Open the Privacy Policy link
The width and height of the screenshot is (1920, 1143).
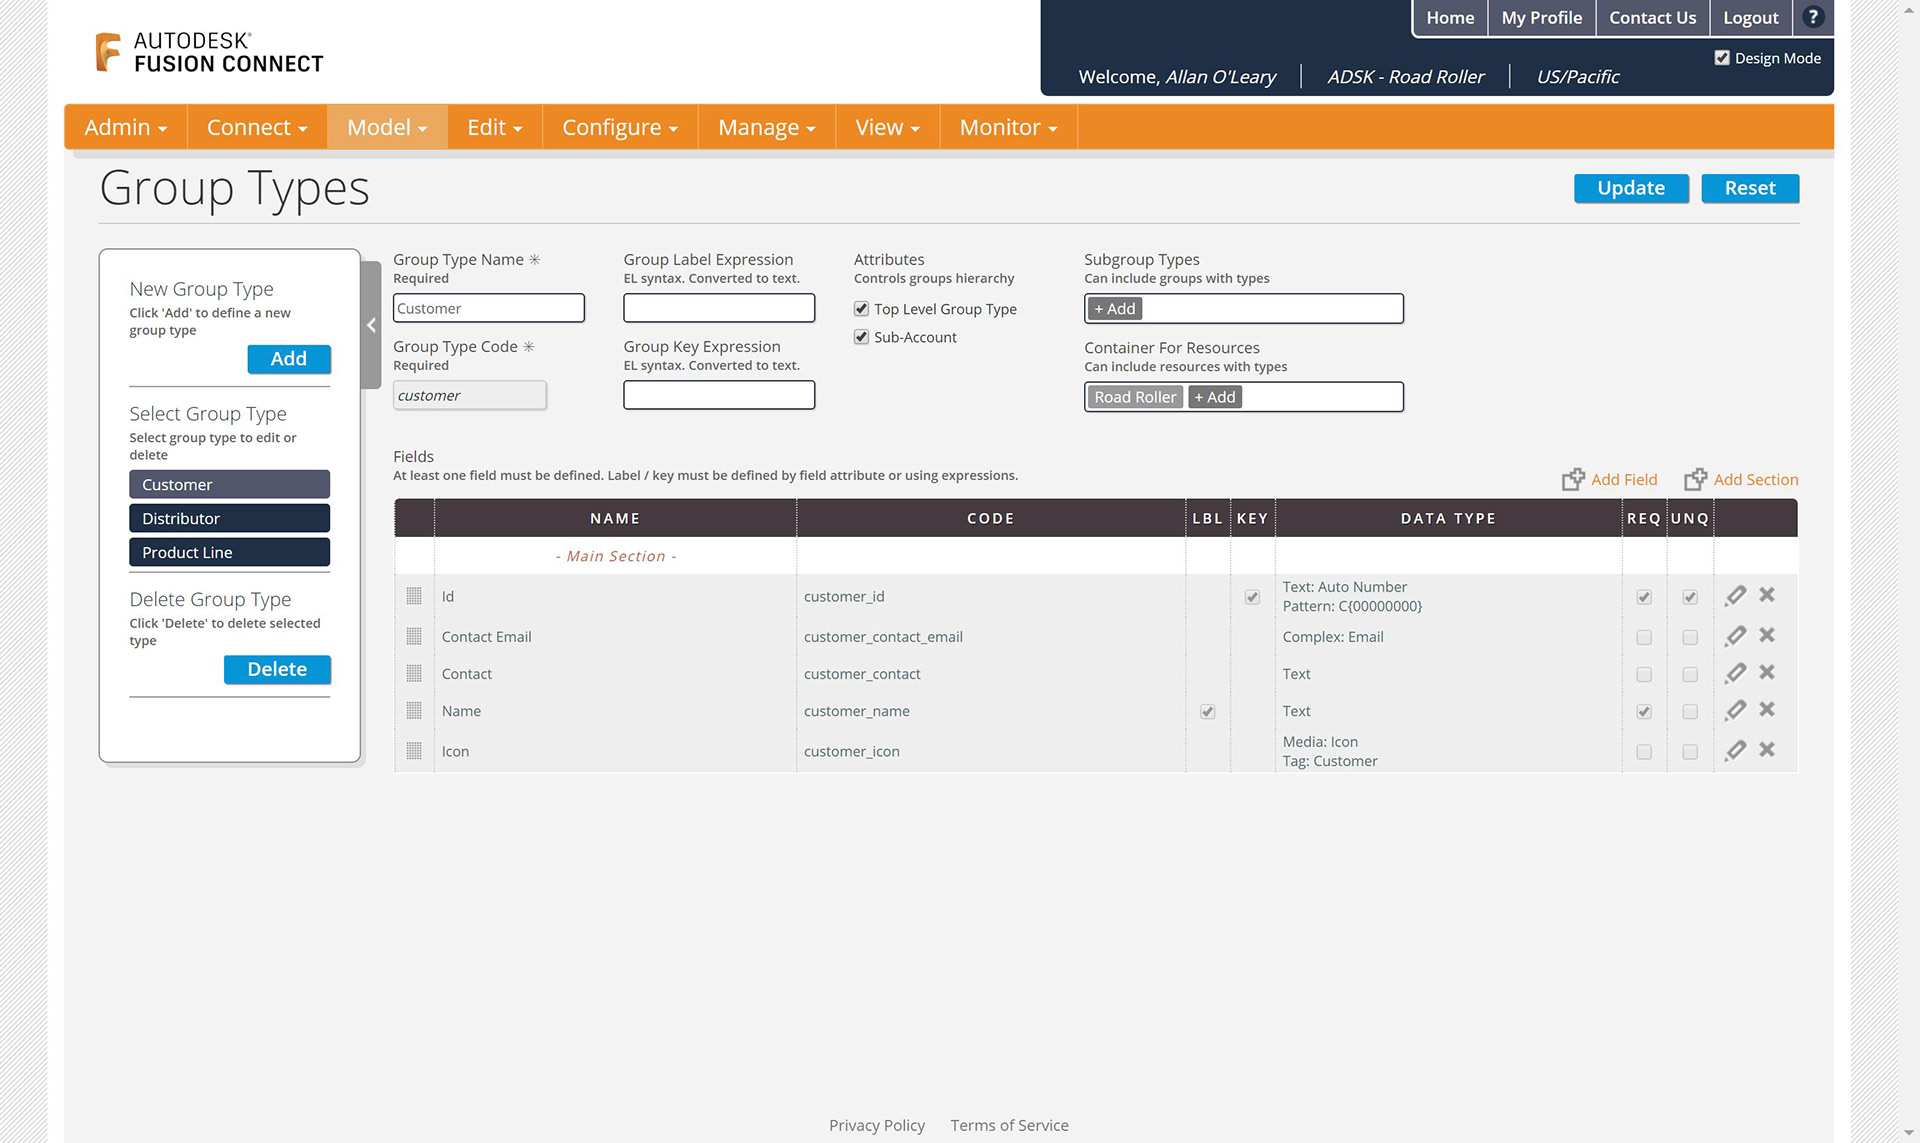point(876,1125)
